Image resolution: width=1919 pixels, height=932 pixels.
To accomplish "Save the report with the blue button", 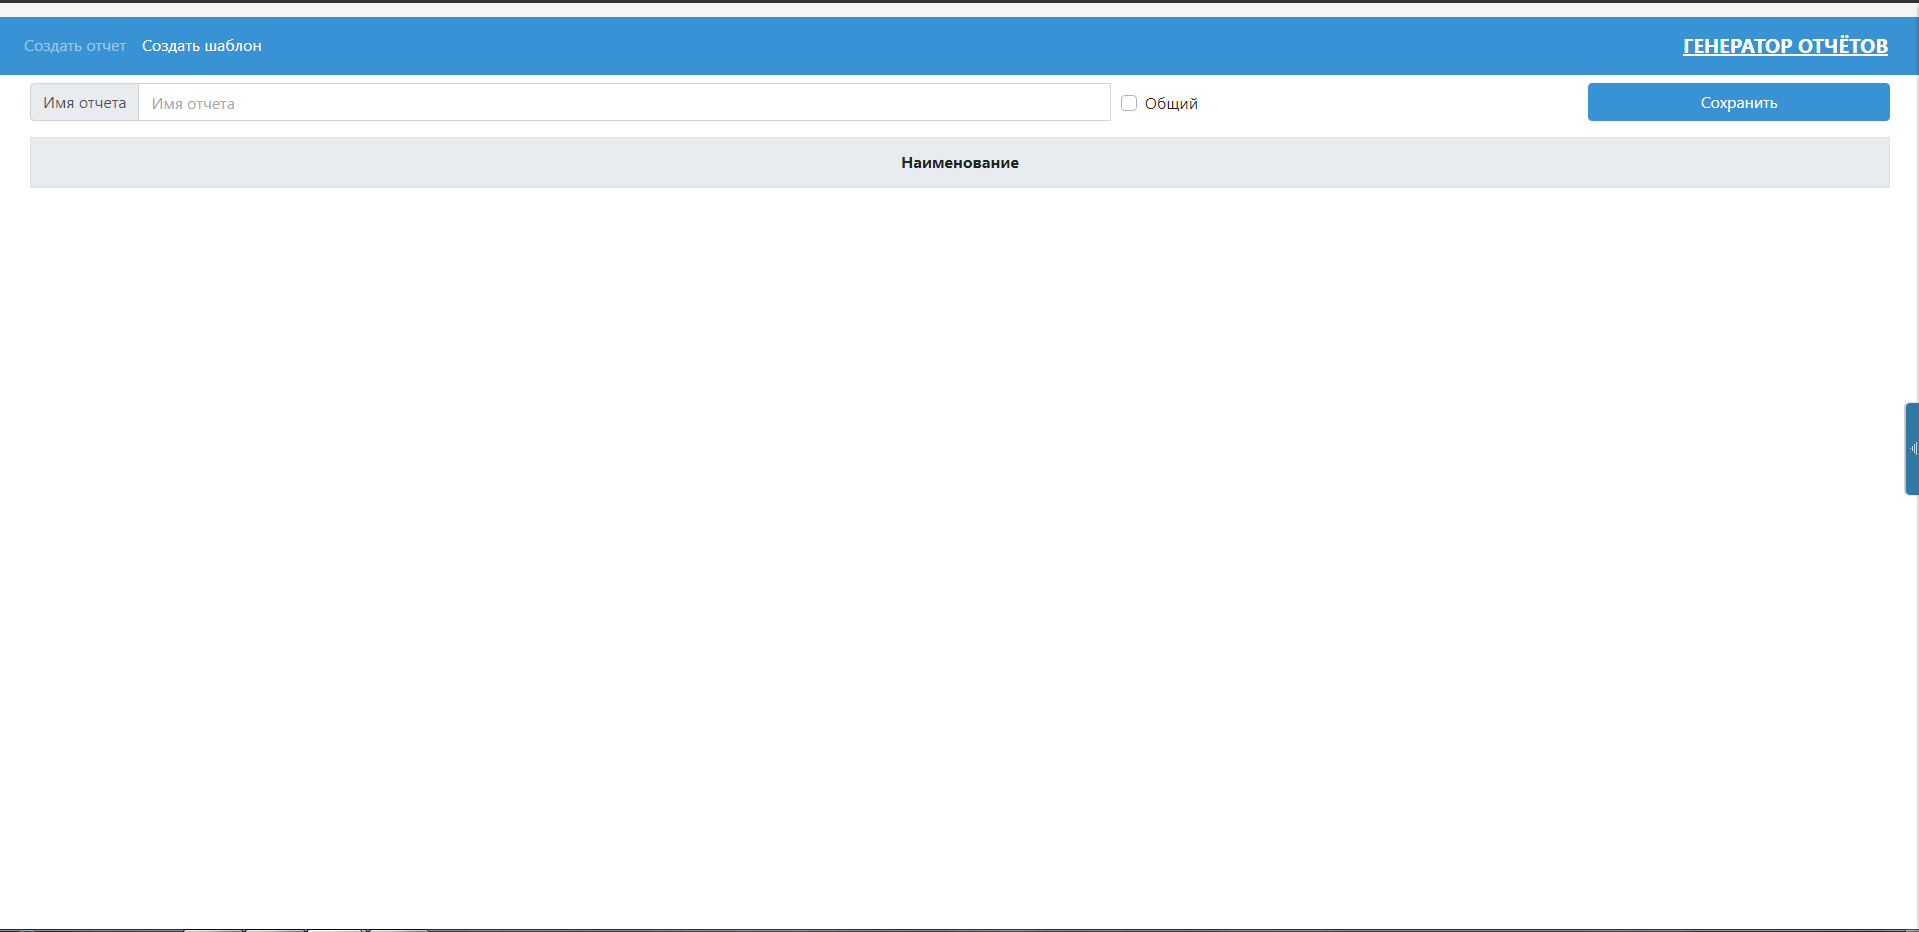I will pos(1738,103).
